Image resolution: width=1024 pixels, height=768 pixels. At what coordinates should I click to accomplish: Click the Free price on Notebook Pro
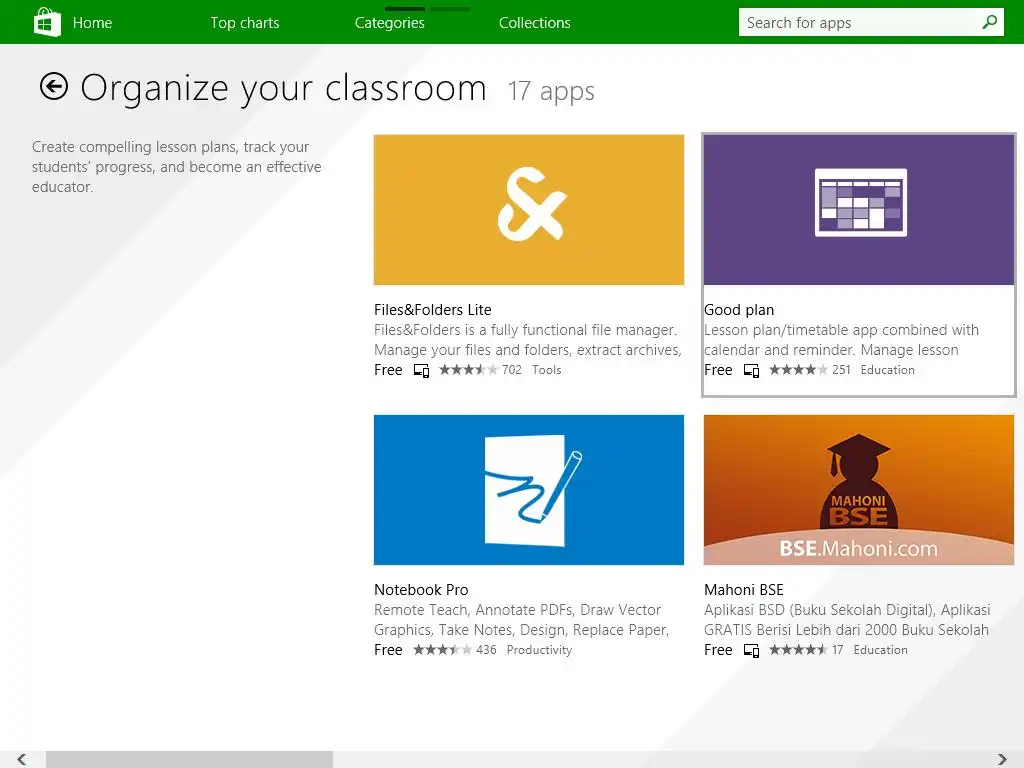click(388, 650)
